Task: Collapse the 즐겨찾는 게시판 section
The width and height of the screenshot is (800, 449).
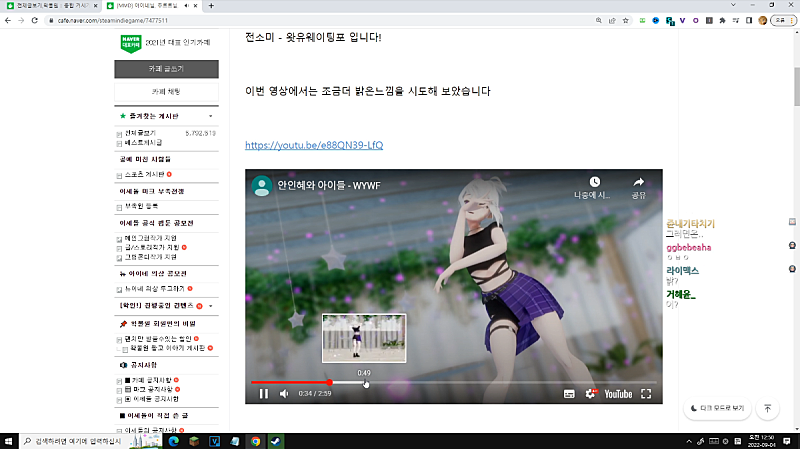Action: pos(209,116)
